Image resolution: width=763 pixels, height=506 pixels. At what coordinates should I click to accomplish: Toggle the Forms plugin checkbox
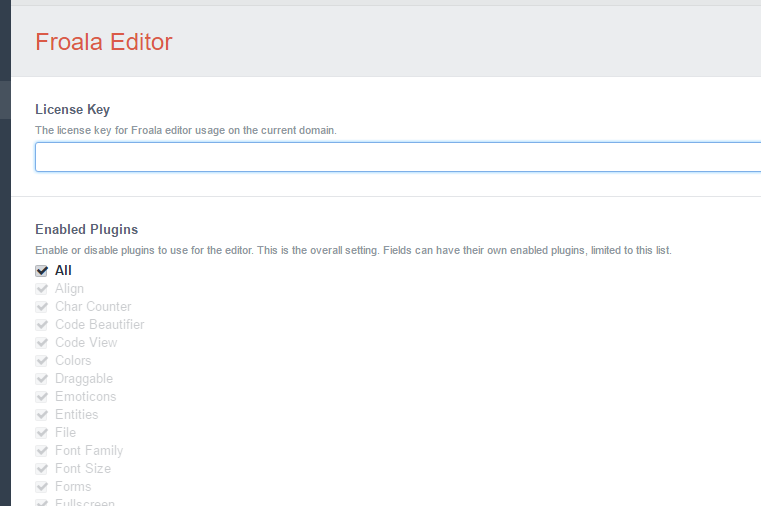(42, 487)
